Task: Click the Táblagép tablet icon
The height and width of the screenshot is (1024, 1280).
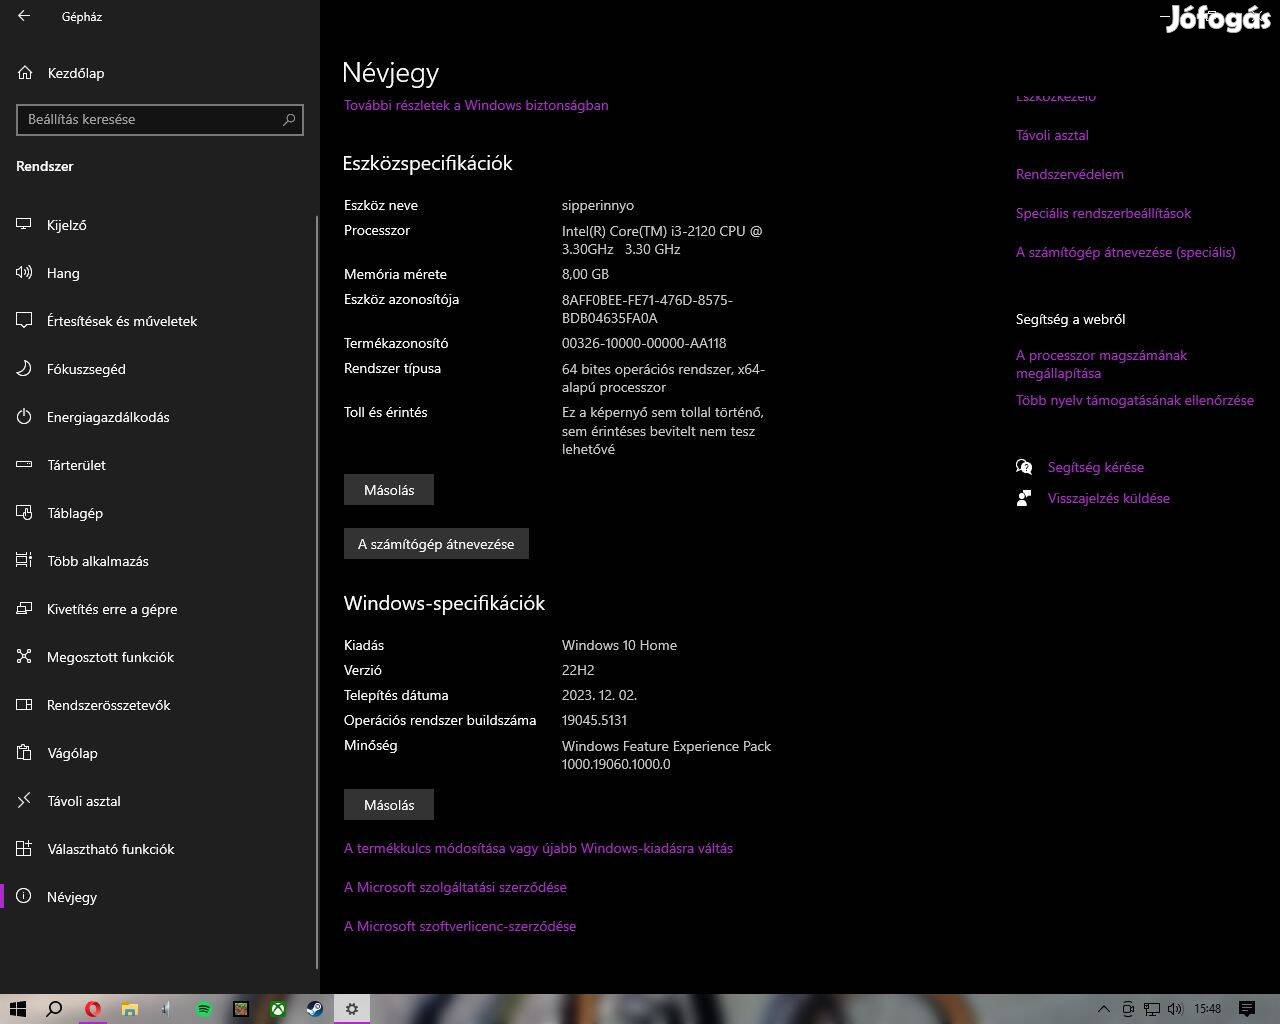Action: [x=25, y=513]
